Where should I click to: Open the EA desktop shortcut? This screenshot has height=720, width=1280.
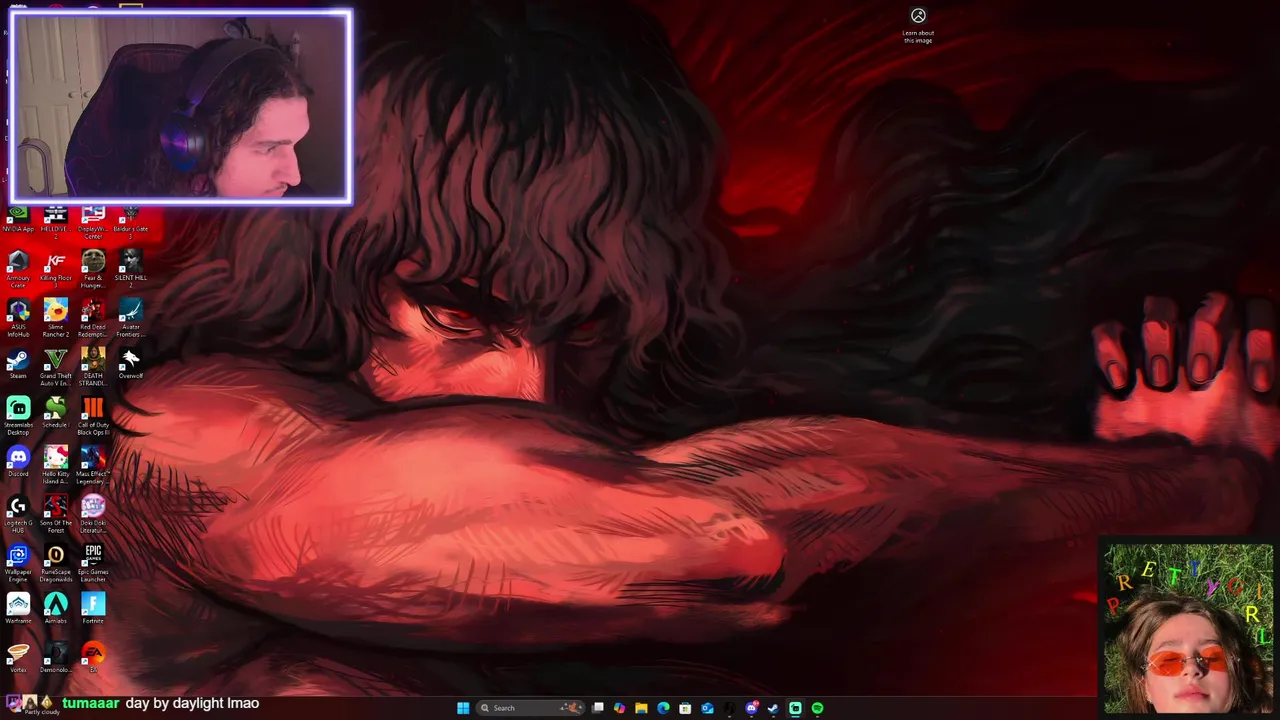pyautogui.click(x=93, y=658)
